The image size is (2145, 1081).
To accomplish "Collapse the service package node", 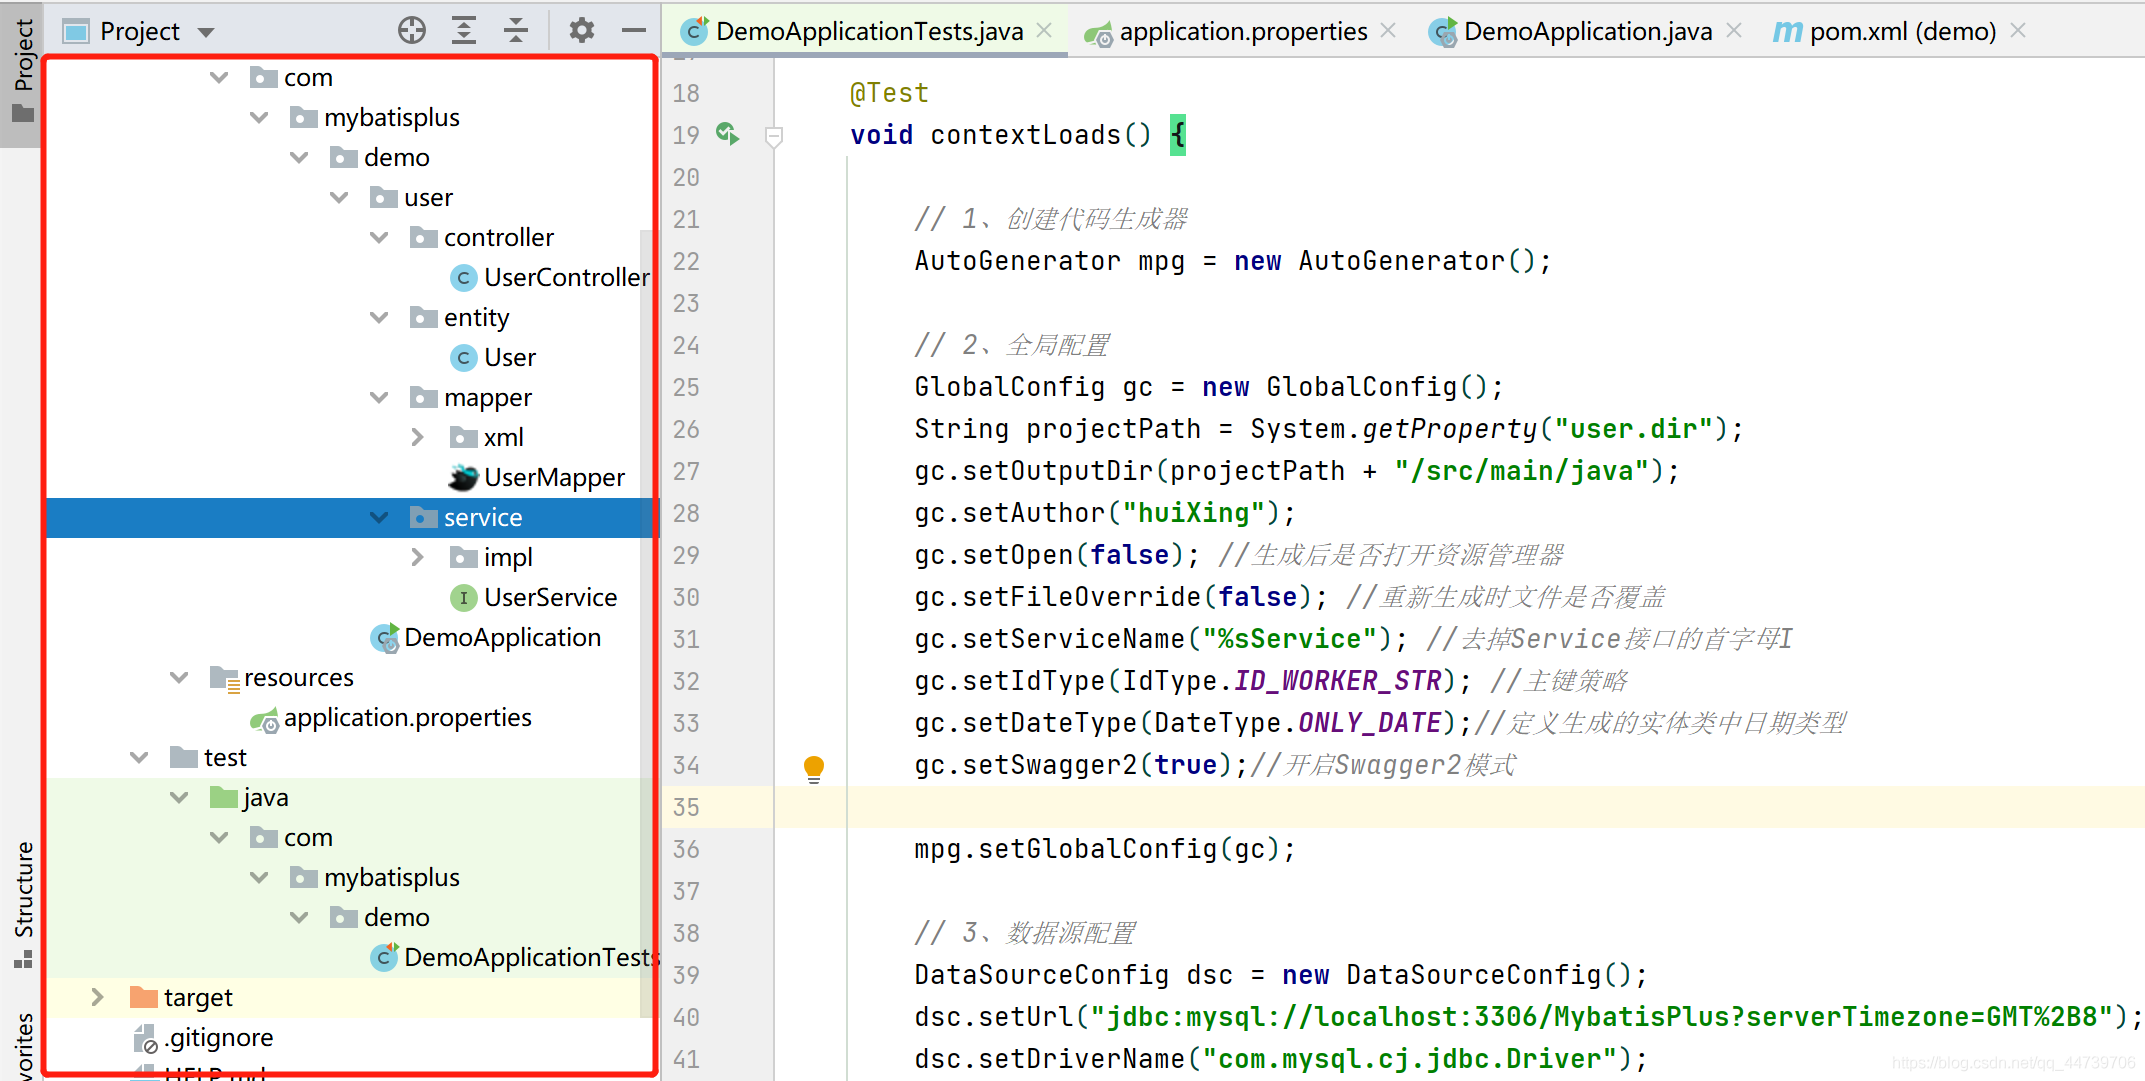I will click(379, 517).
